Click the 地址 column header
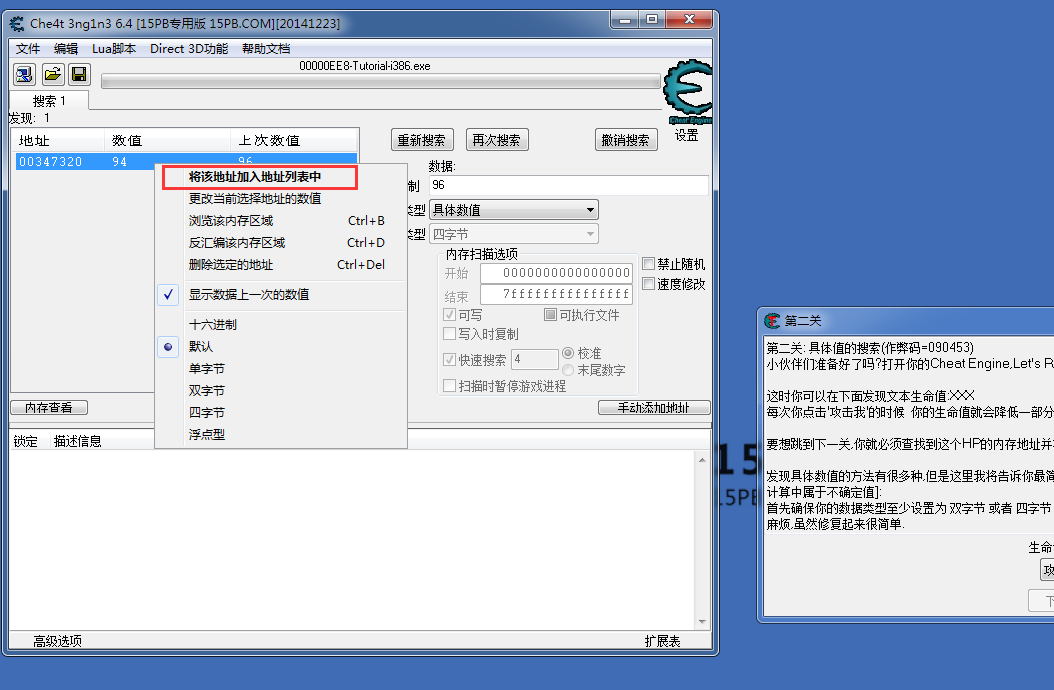Image resolution: width=1054 pixels, height=690 pixels. (x=59, y=141)
